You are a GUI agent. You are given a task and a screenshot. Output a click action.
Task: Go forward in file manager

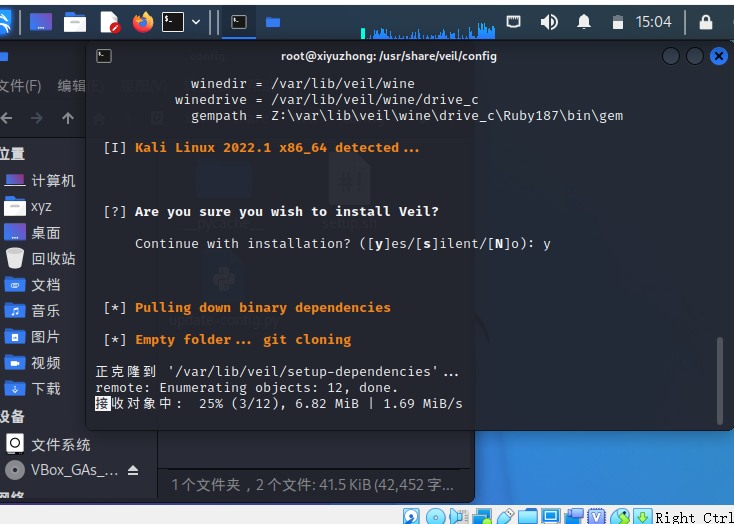coord(37,118)
